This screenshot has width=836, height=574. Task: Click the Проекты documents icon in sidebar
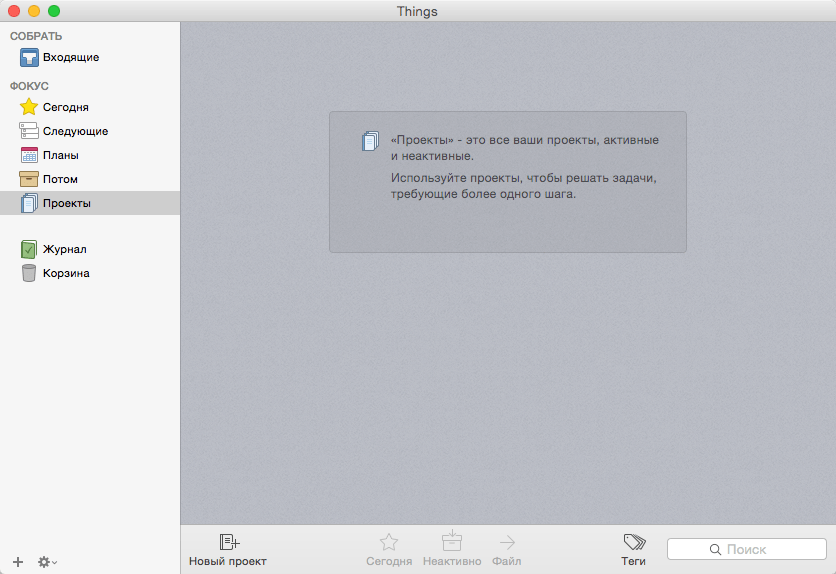(29, 203)
